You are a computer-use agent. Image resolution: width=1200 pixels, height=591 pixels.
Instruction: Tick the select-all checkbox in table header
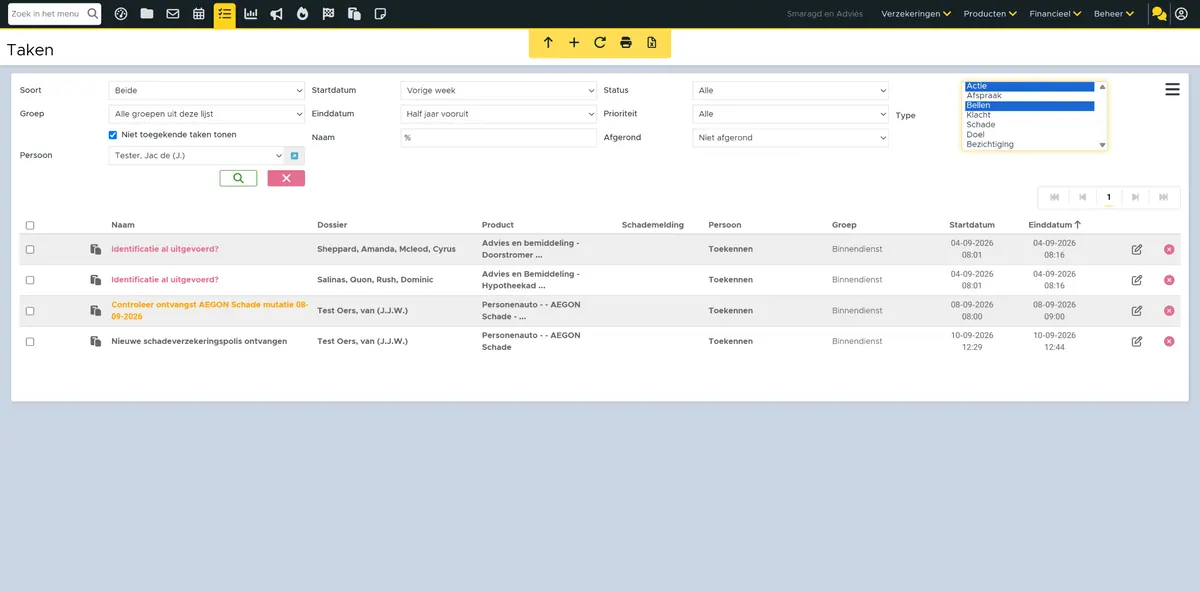pos(30,226)
